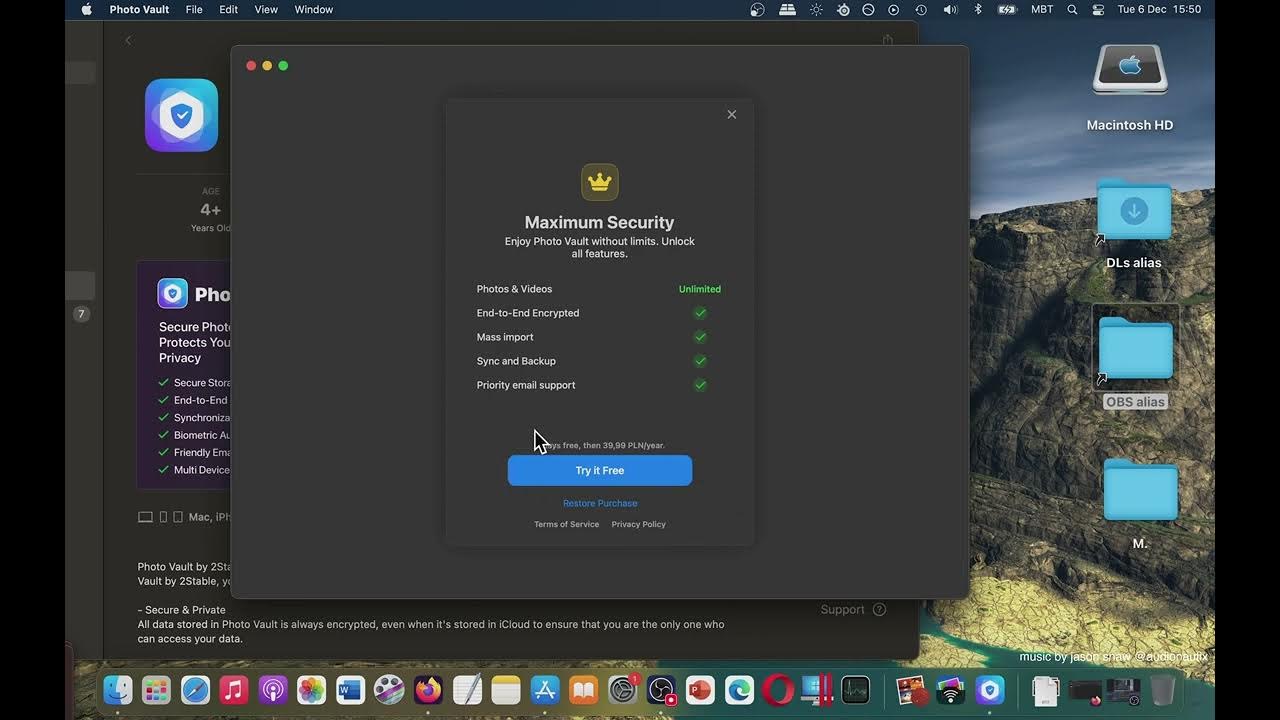Click the battery status icon in menu bar
Viewport: 1280px width, 720px height.
click(1008, 9)
